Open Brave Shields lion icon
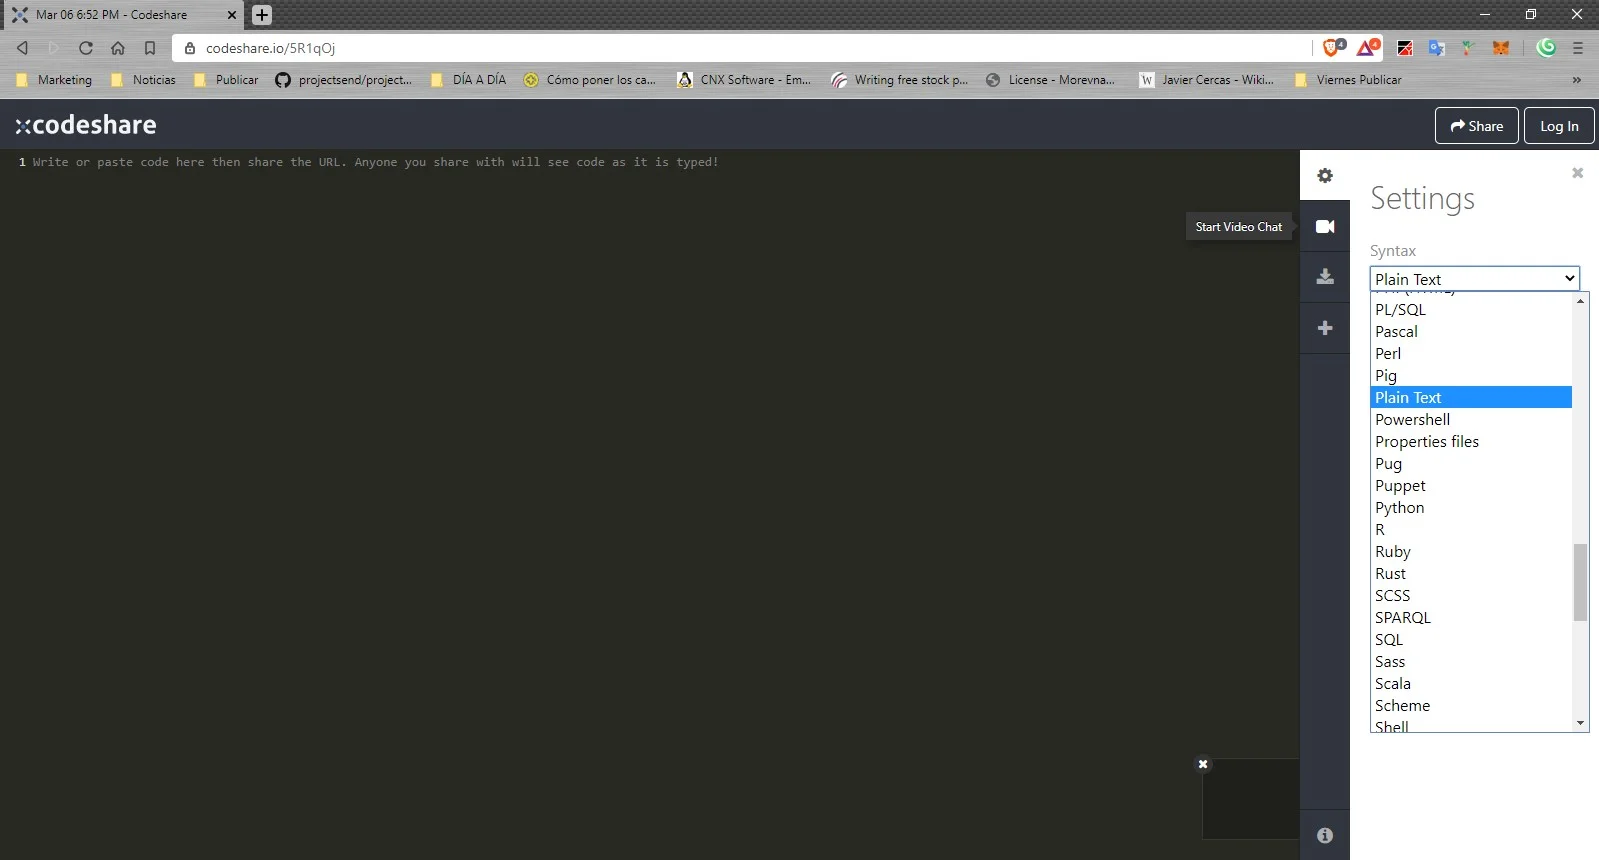Screen dimensions: 1599x860 coord(1333,47)
